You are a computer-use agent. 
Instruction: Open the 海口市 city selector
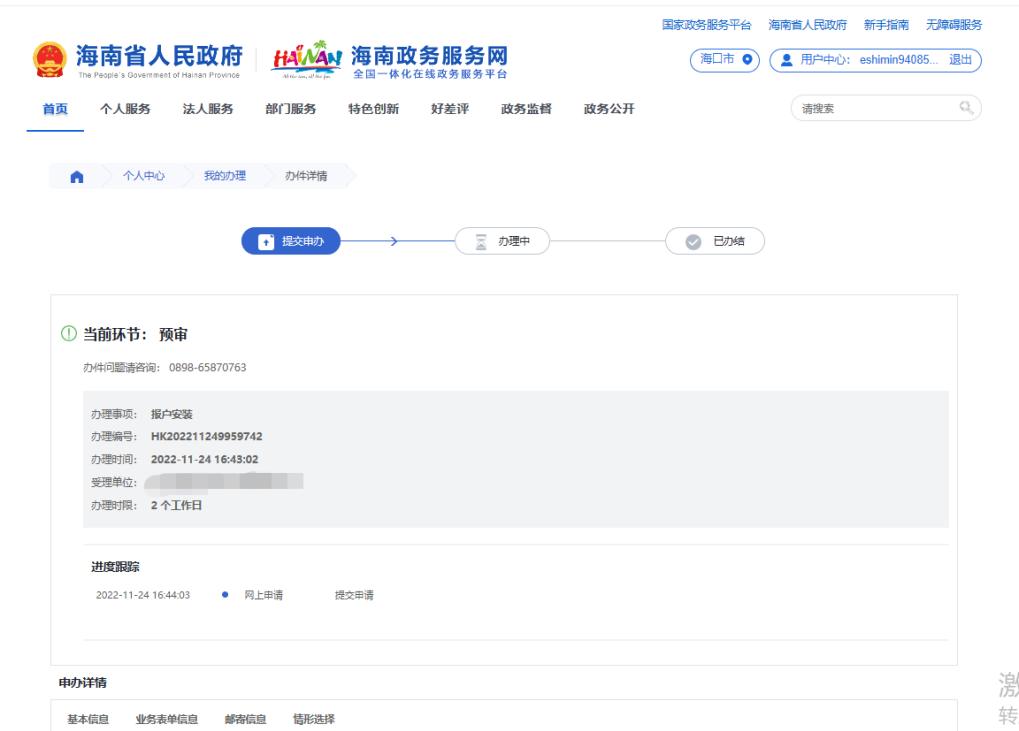pyautogui.click(x=724, y=60)
